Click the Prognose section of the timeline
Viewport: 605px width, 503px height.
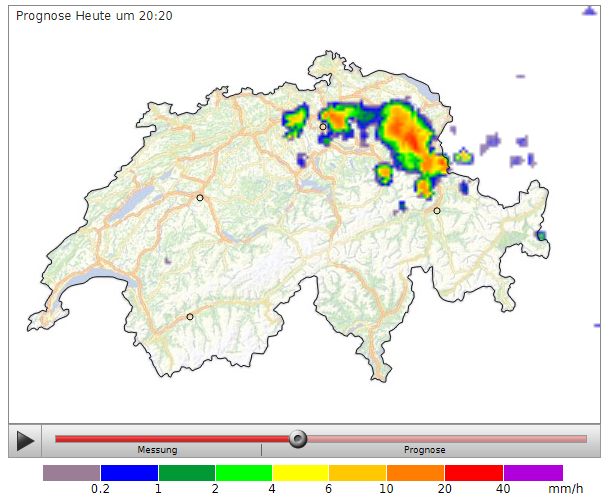(x=424, y=450)
